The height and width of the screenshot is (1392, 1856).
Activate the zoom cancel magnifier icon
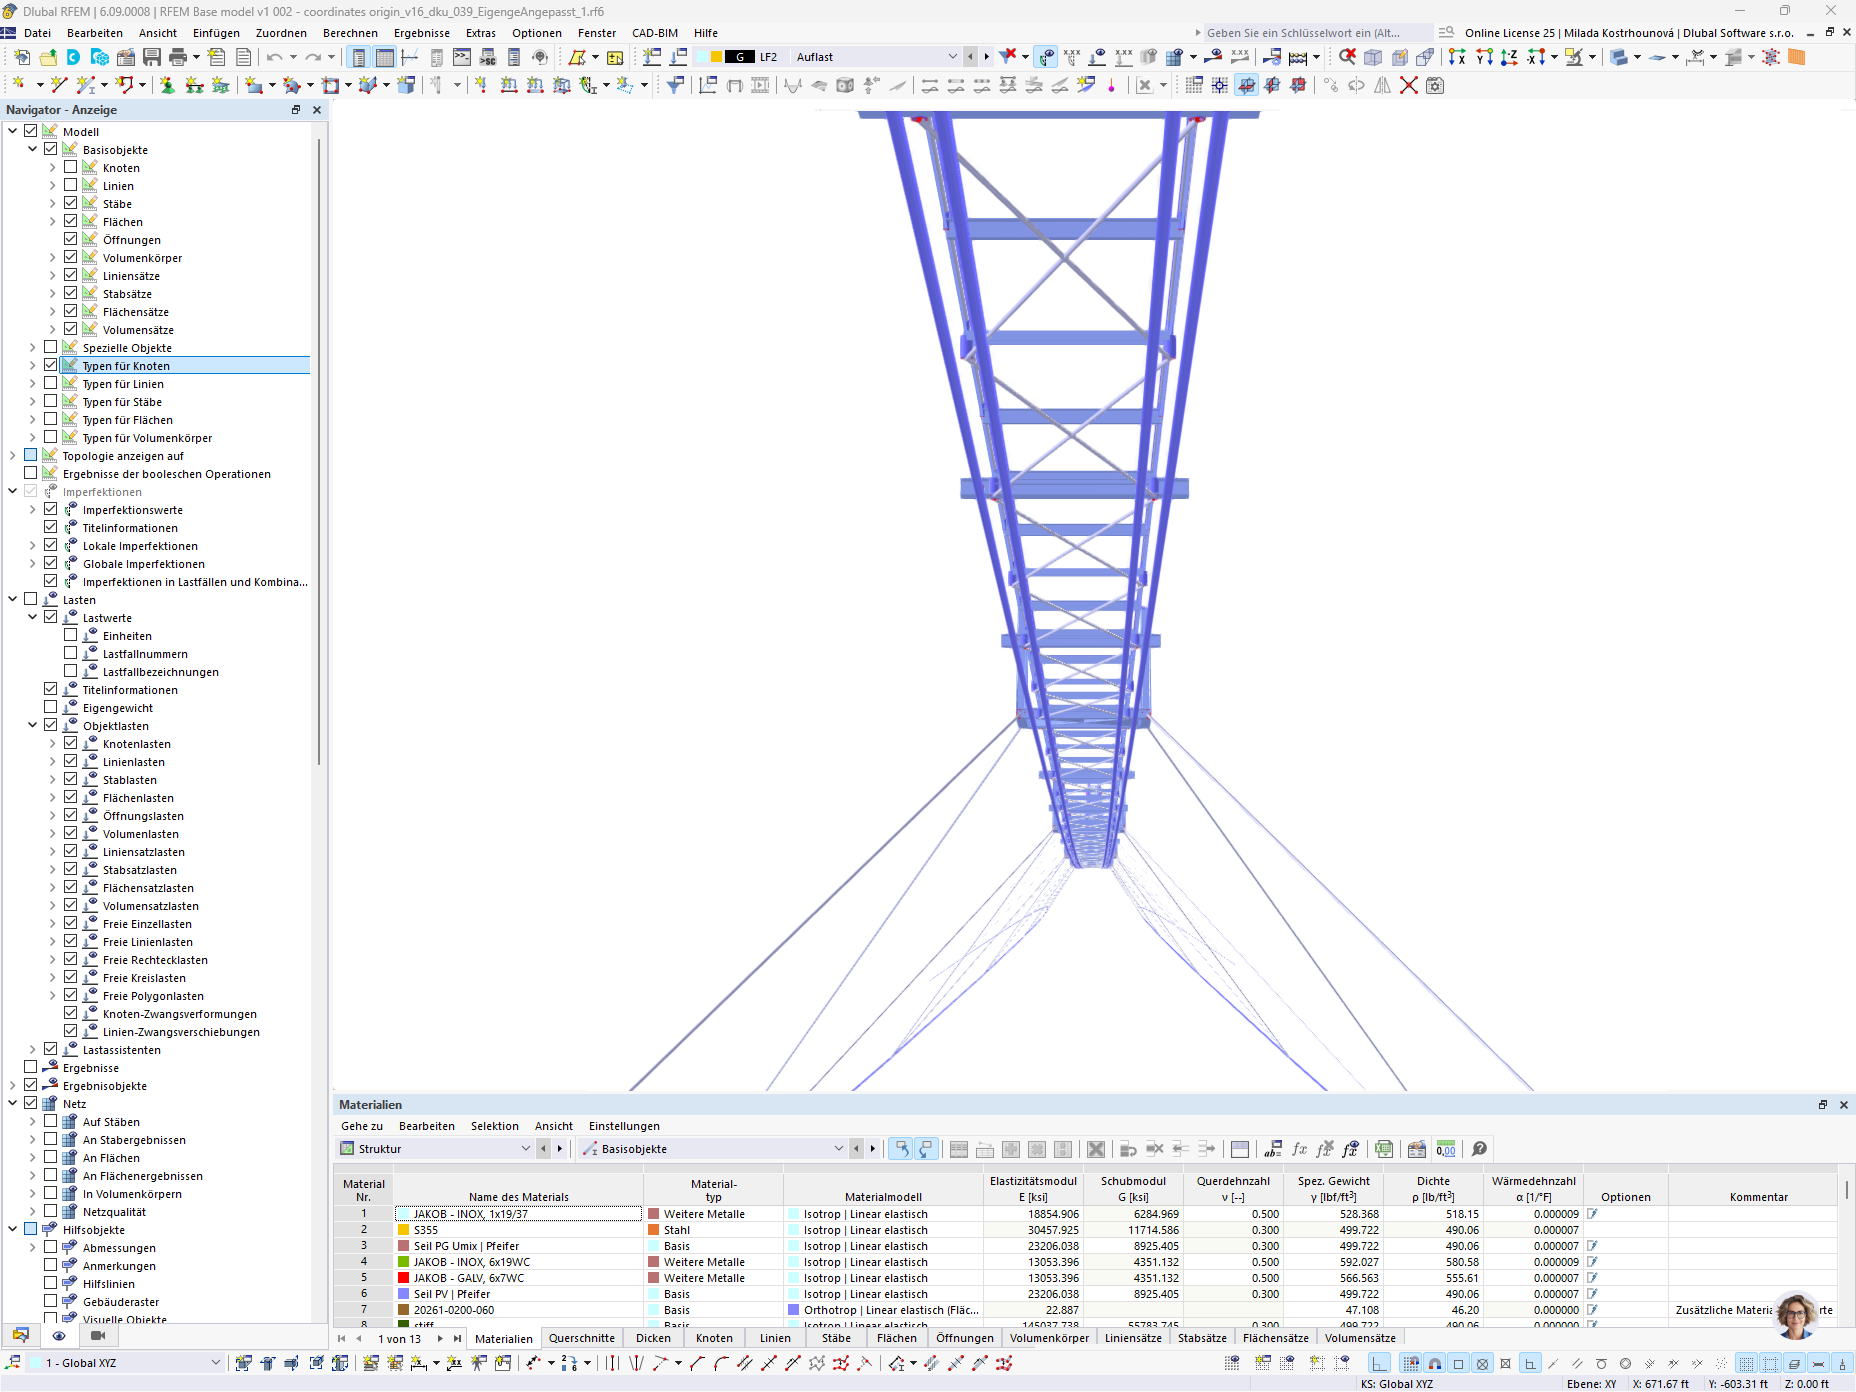(x=1347, y=57)
